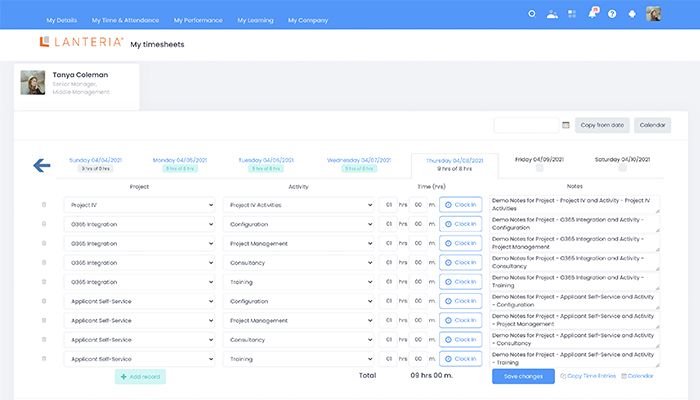Click the user avatar in top bar
Viewport: 700px width, 400px height.
click(654, 14)
